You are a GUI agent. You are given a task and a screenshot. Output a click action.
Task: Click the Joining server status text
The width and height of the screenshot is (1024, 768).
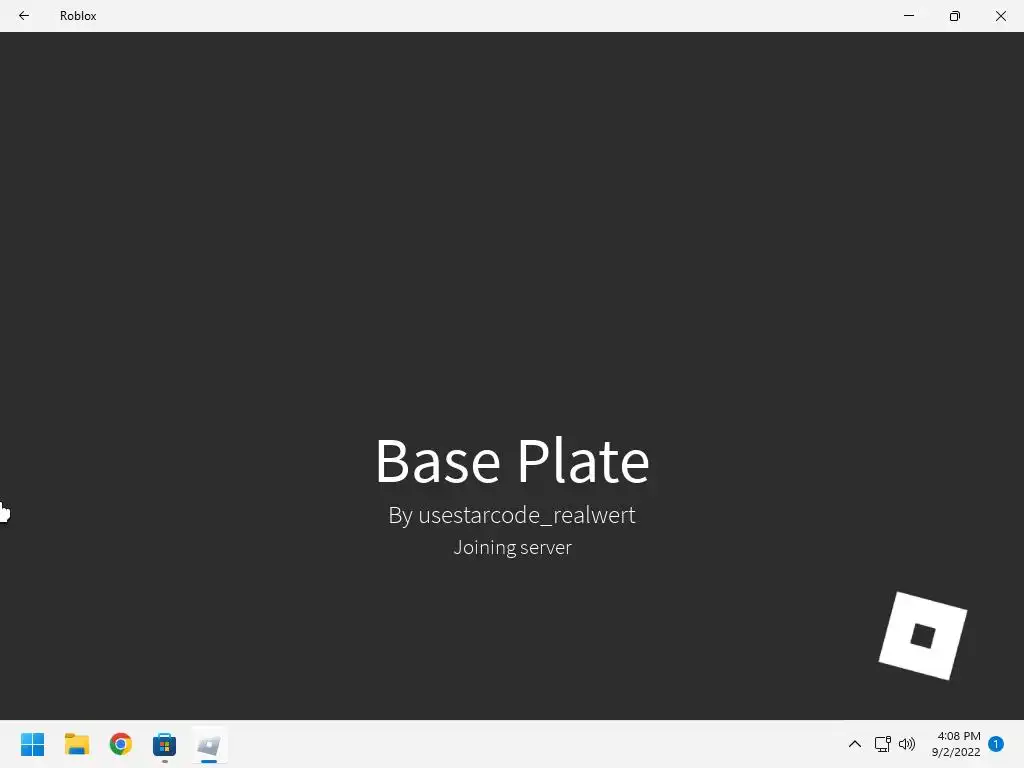(x=512, y=547)
